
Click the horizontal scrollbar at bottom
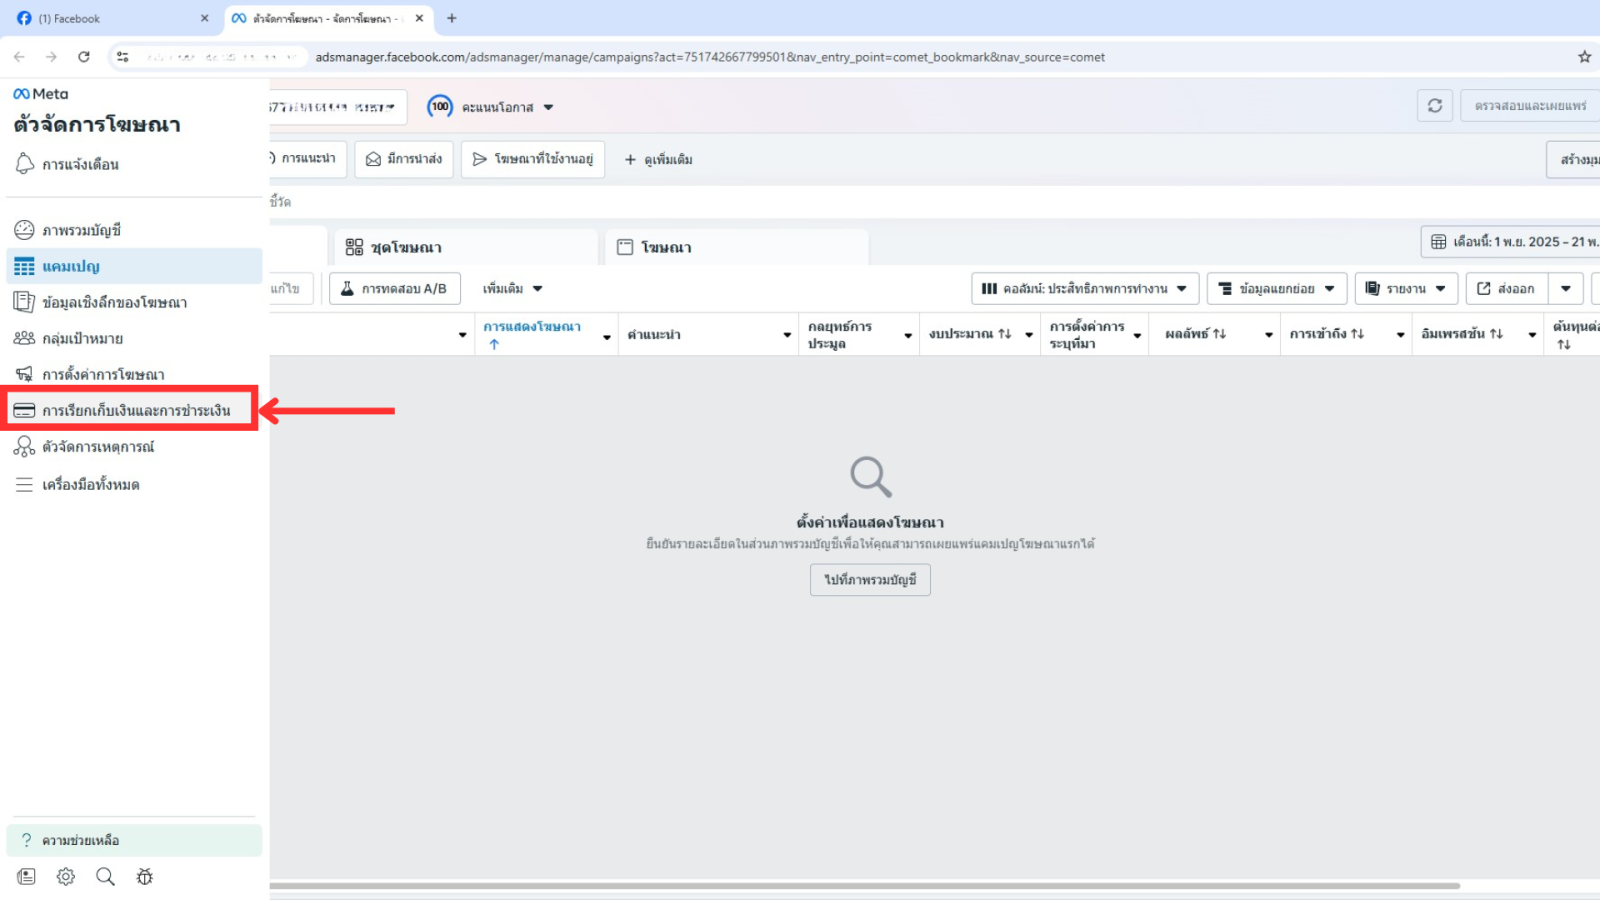pyautogui.click(x=864, y=886)
